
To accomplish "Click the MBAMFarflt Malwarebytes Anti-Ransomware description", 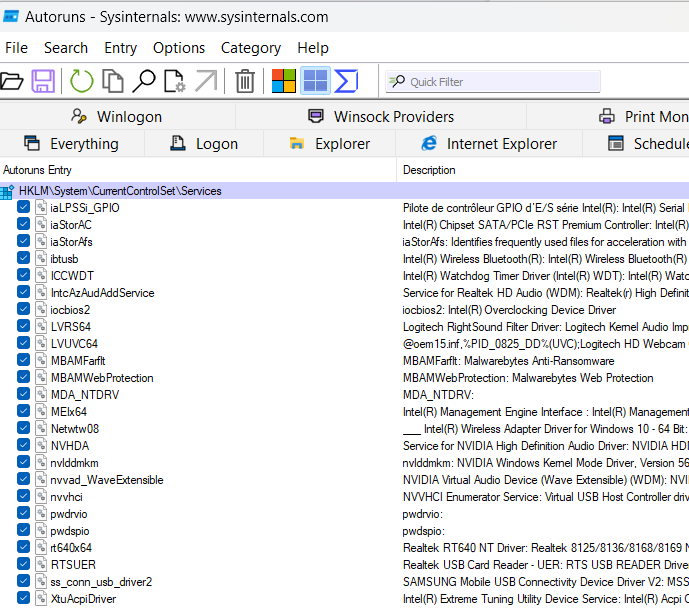I will (508, 361).
